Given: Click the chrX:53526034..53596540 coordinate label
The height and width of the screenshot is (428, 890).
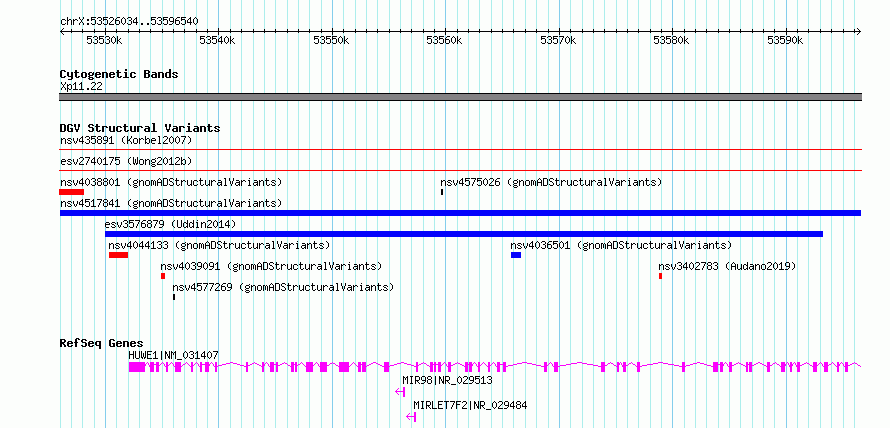Looking at the screenshot, I should point(129,22).
